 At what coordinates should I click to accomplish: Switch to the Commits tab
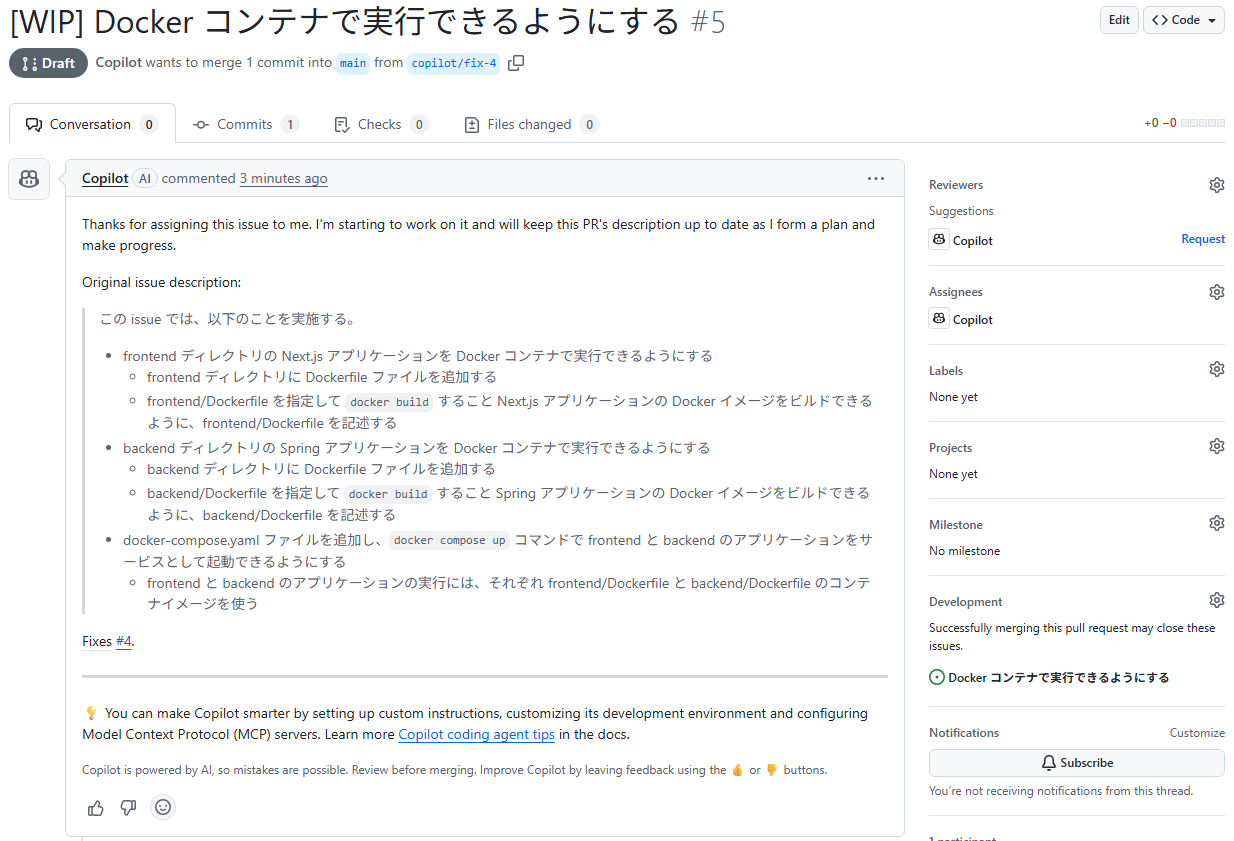[246, 124]
